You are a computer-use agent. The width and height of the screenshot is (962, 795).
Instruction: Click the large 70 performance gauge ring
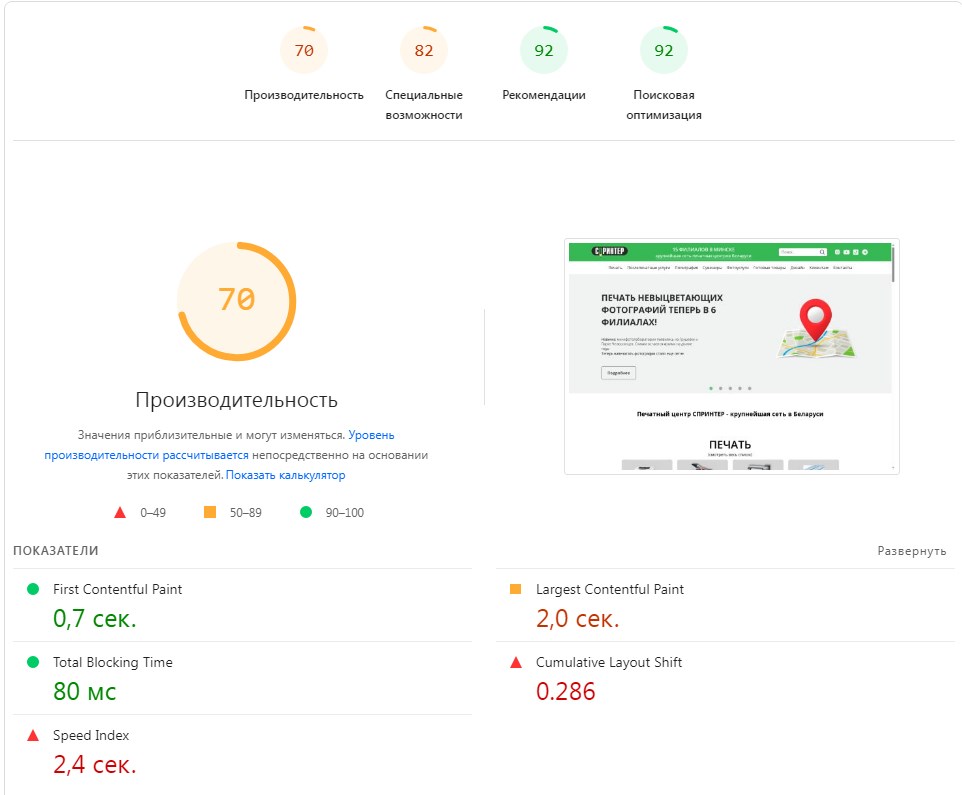point(236,297)
